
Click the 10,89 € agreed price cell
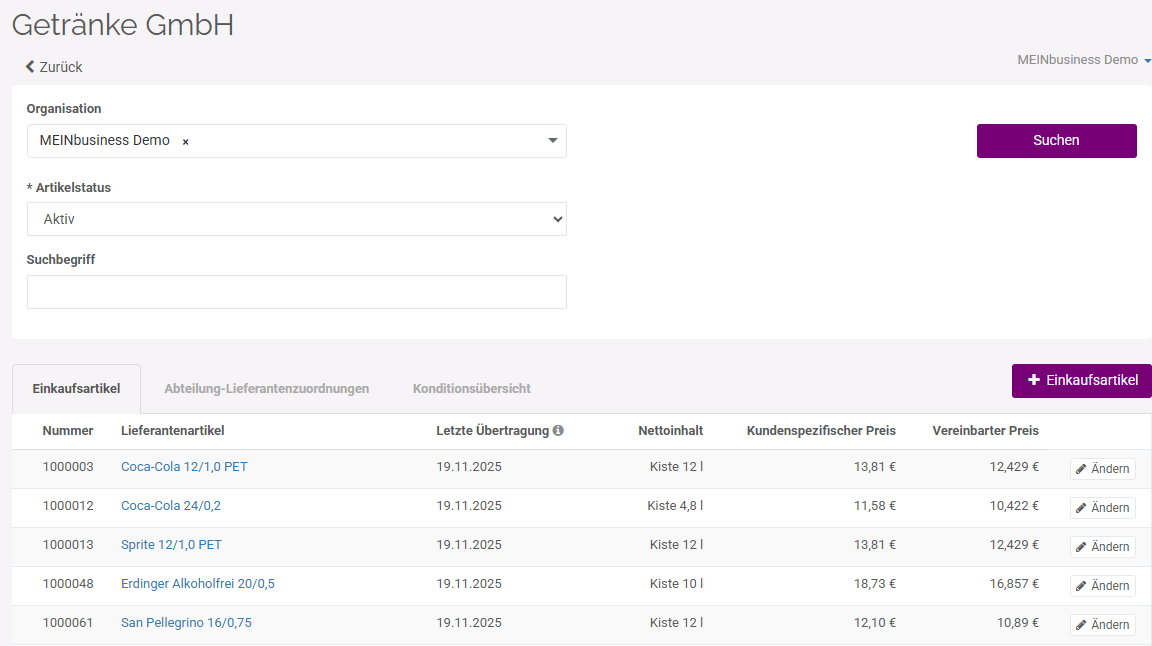[x=1018, y=622]
